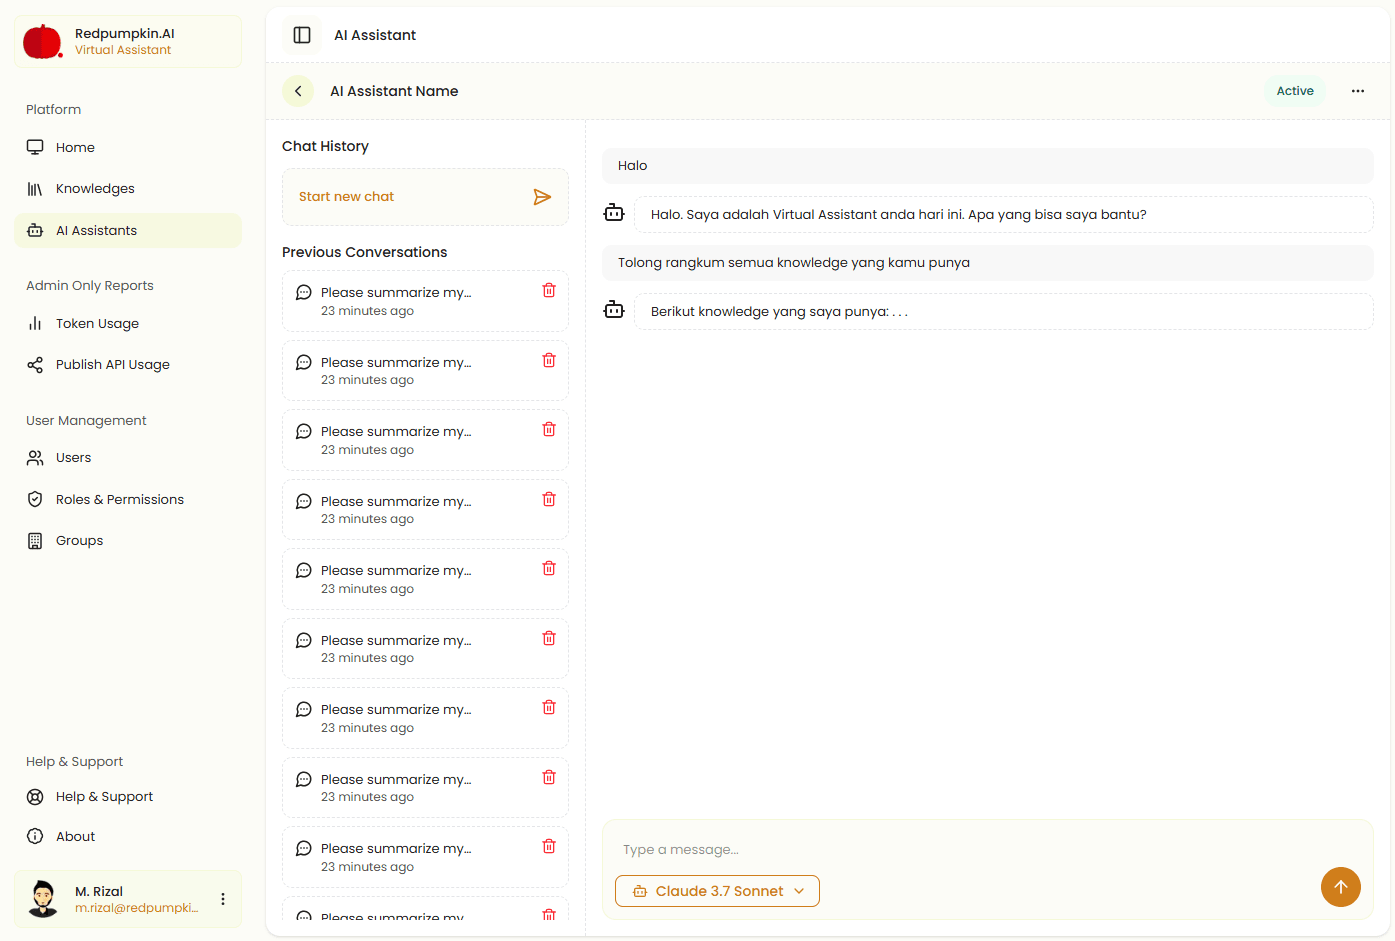Screen dimensions: 1395x941
Task: Open the second Please summarize conversation
Action: [396, 370]
